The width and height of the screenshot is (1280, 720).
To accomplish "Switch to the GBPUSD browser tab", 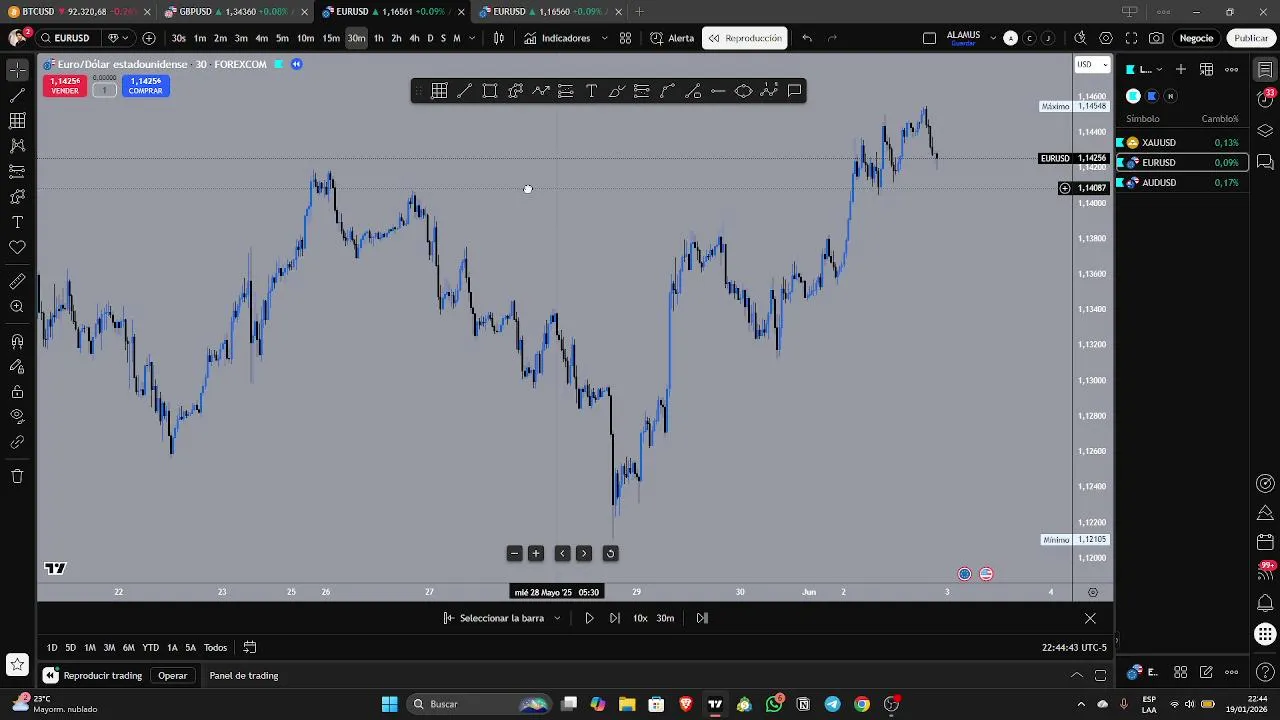I will [235, 12].
